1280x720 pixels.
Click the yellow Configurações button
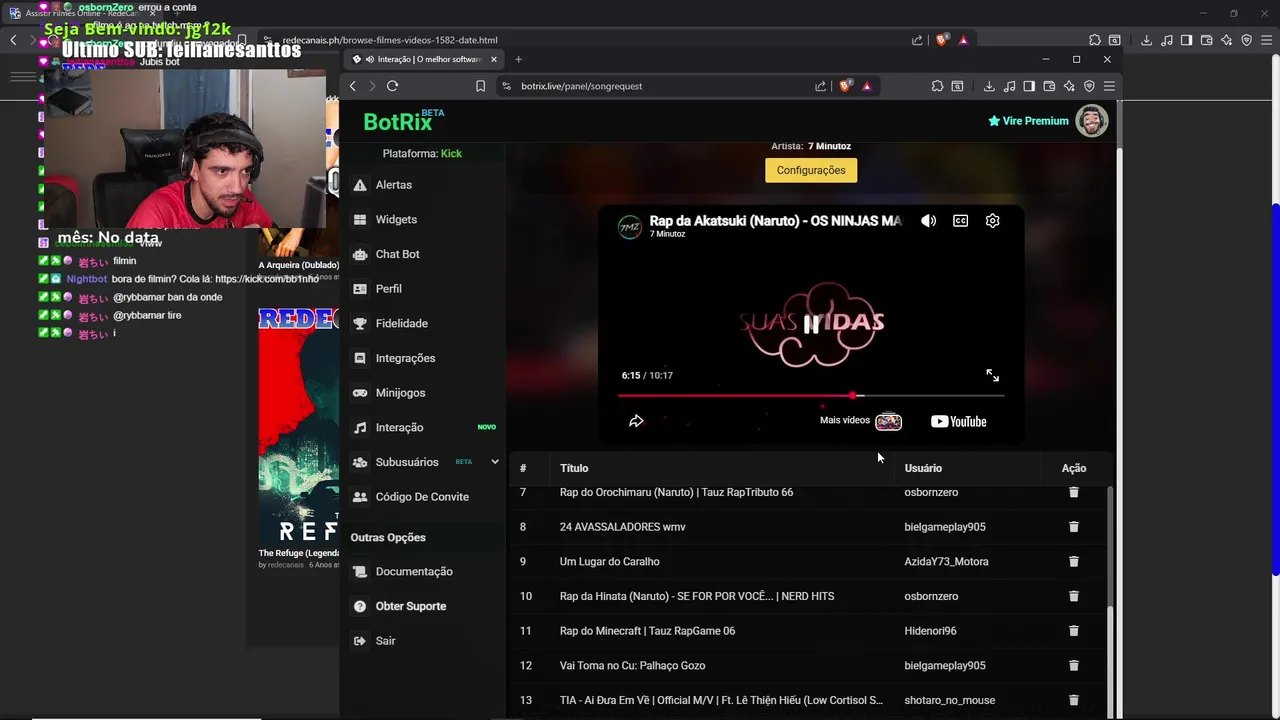pos(811,170)
